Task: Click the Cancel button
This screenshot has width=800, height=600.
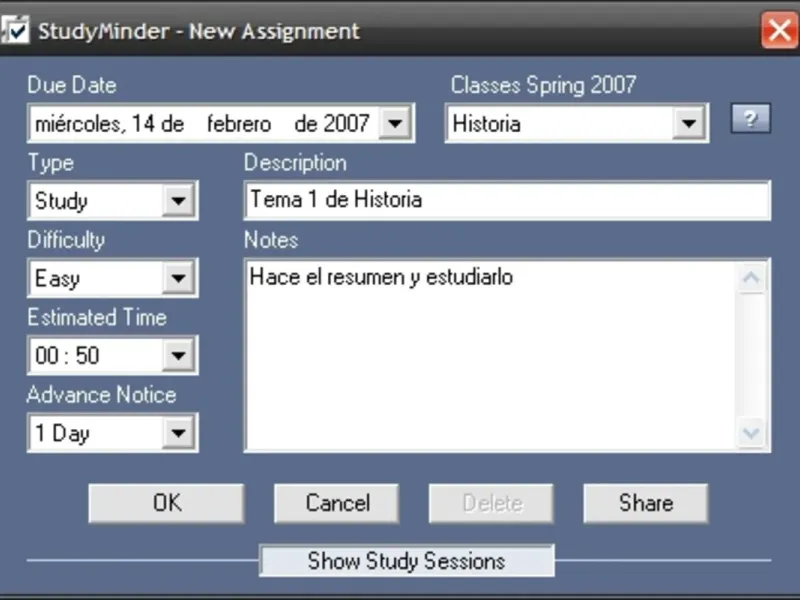Action: [337, 503]
